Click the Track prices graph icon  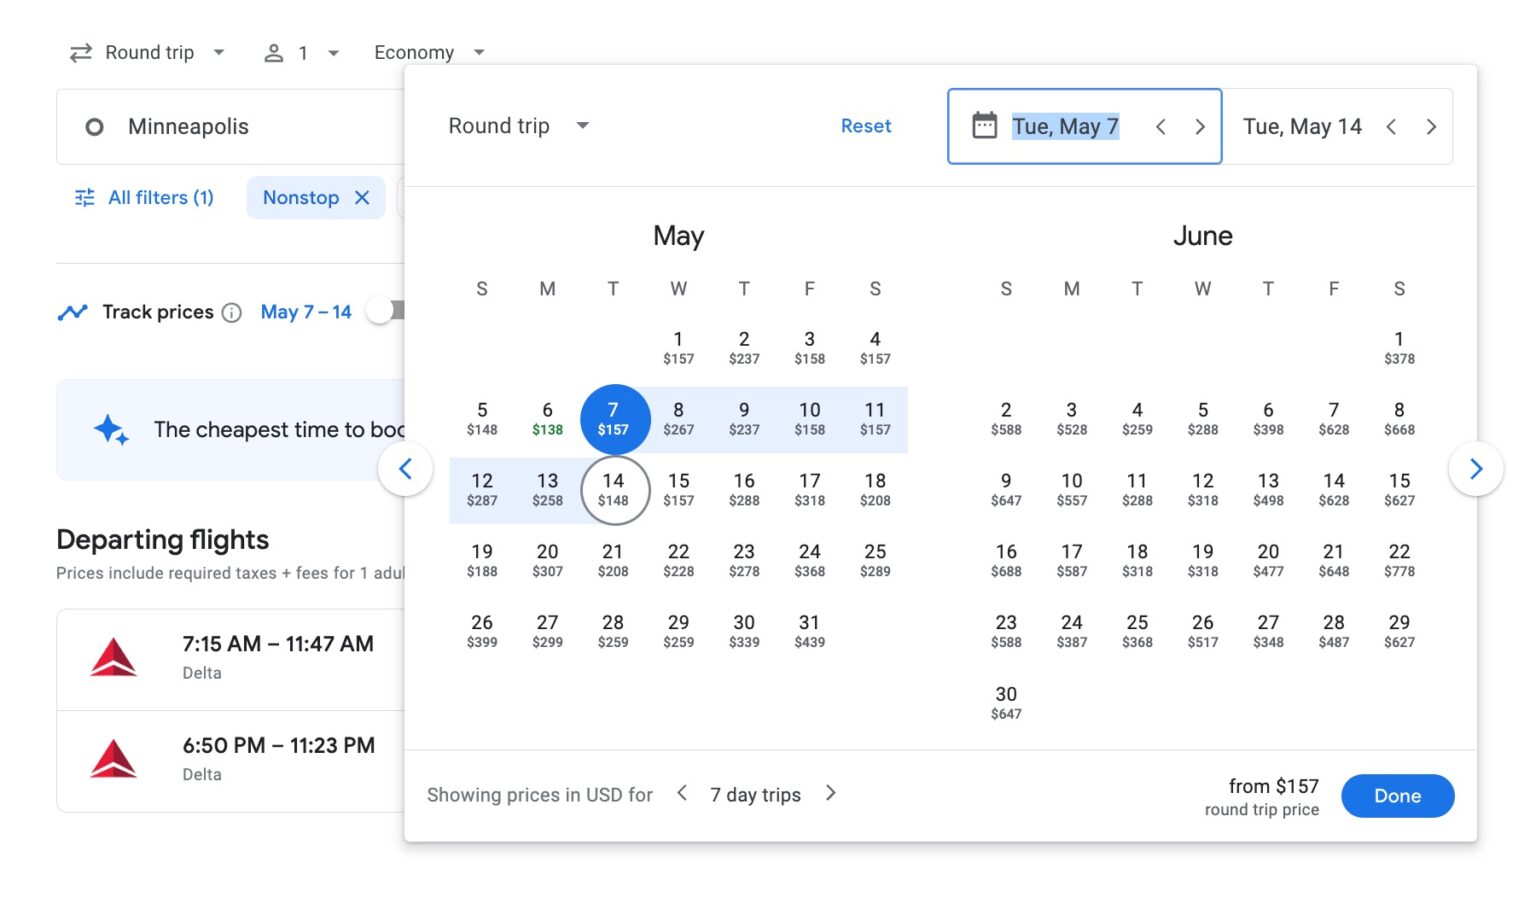point(73,311)
